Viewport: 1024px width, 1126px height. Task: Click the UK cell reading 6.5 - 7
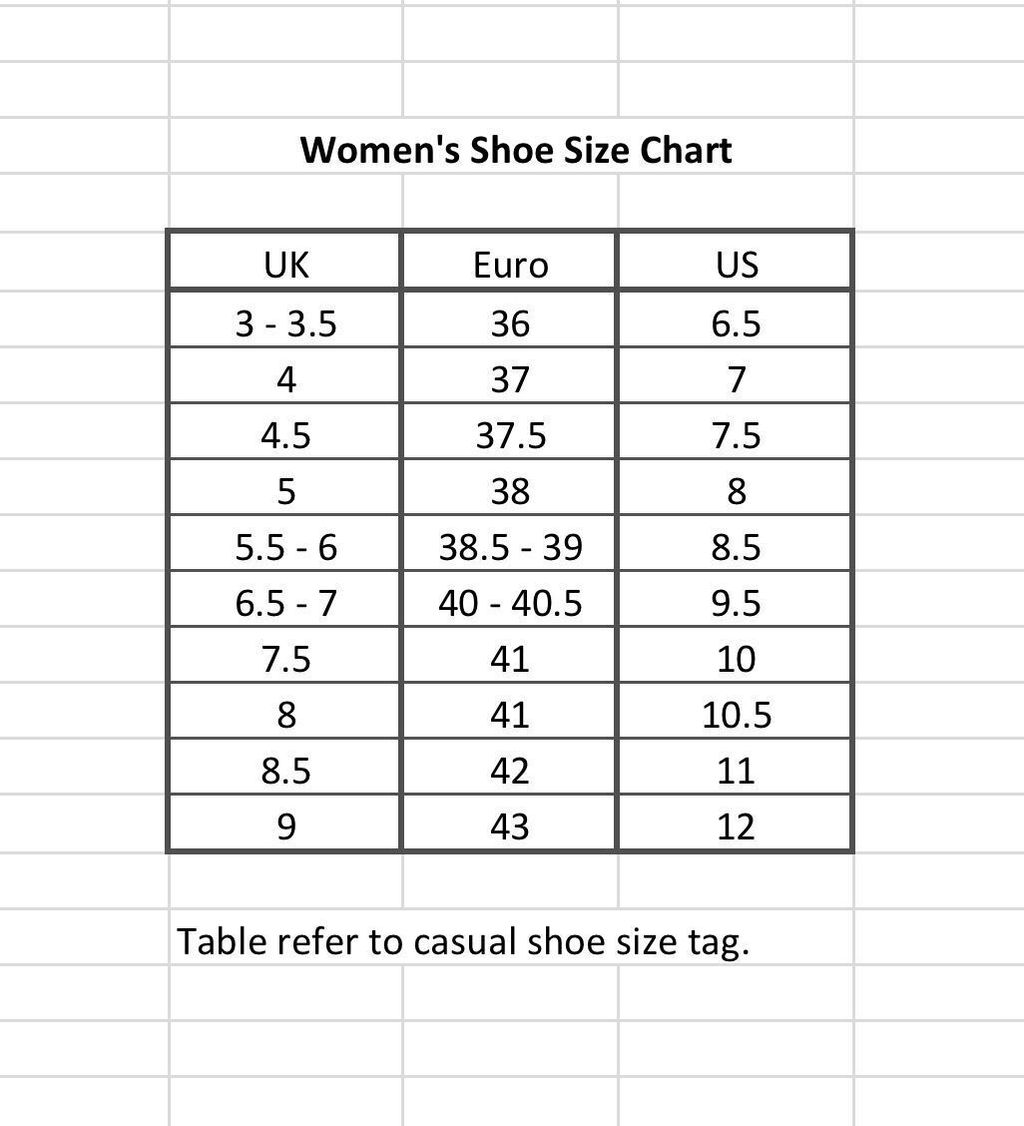click(x=286, y=603)
